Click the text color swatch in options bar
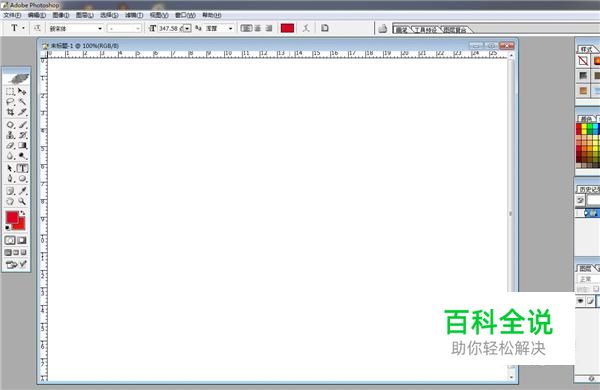 (x=287, y=28)
